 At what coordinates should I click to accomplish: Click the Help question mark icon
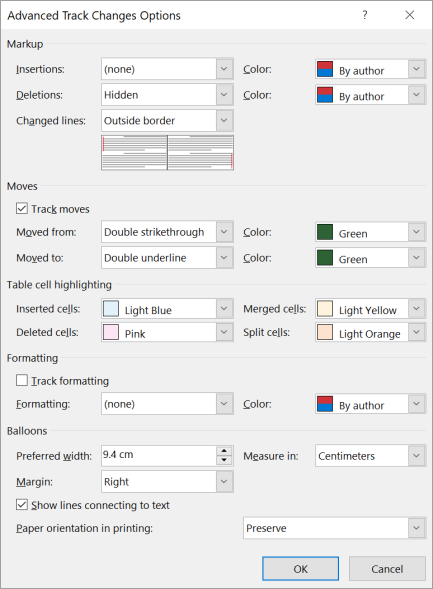(x=364, y=15)
